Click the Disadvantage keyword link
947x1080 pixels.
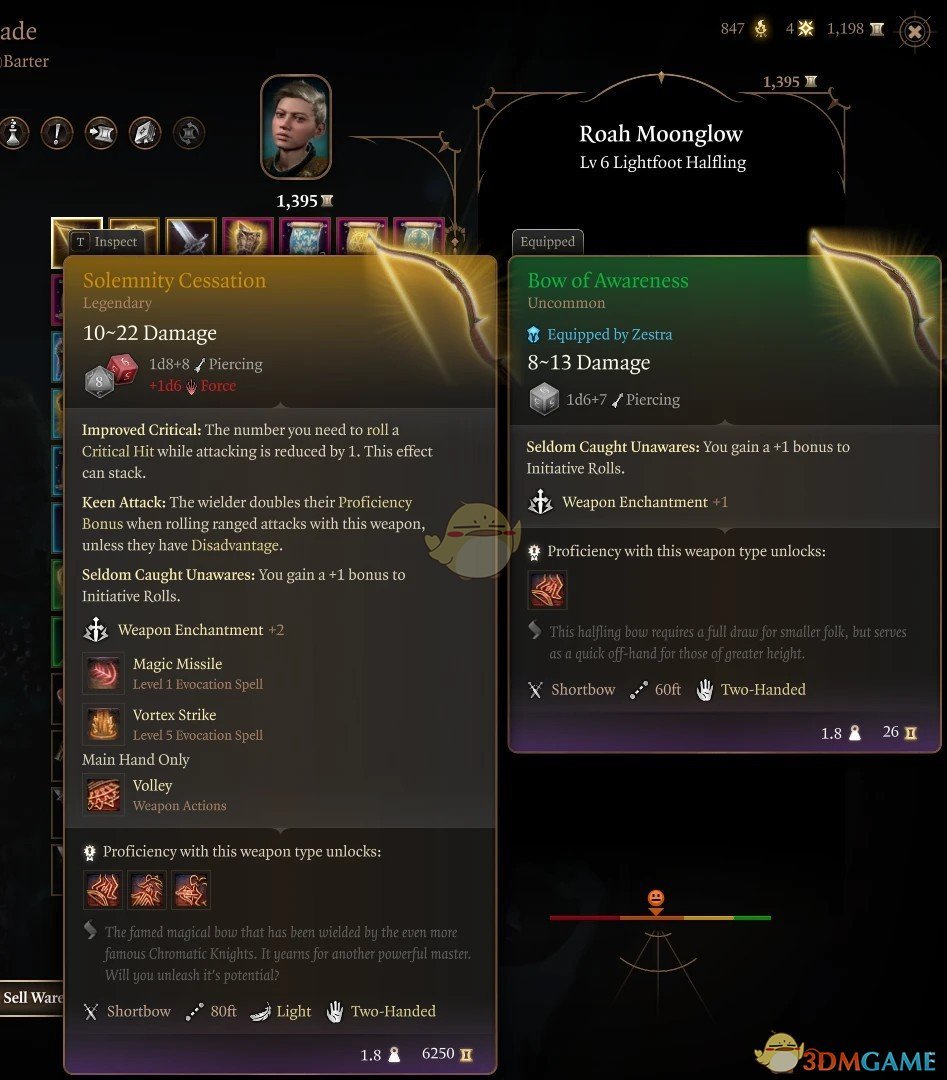click(x=236, y=546)
